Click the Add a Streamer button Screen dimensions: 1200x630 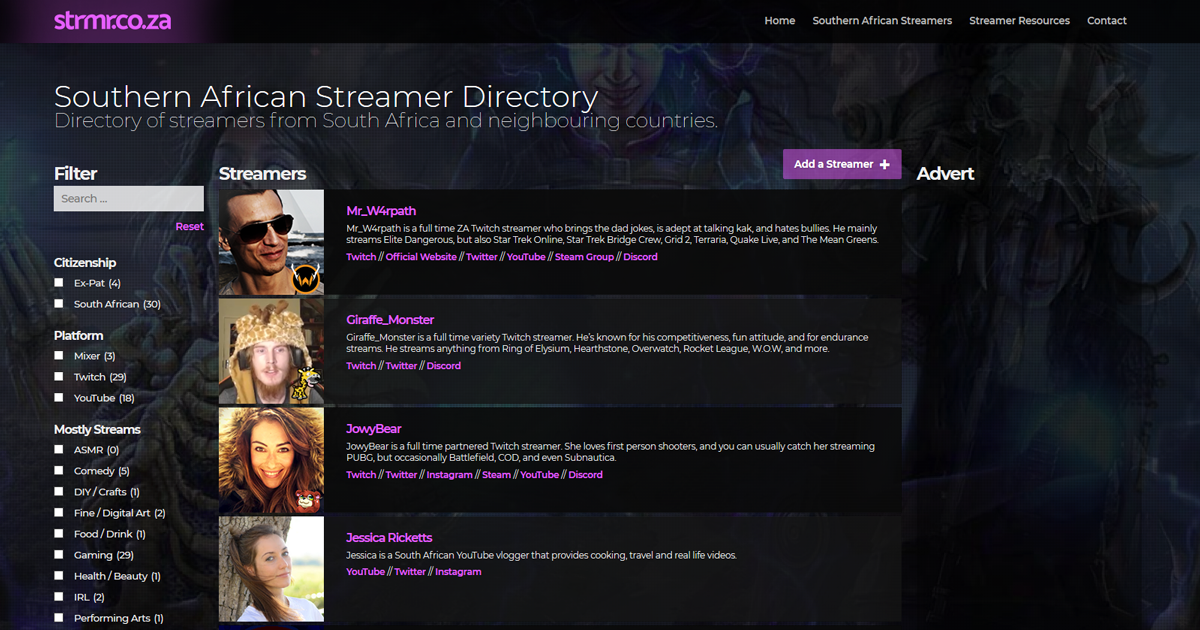point(841,163)
